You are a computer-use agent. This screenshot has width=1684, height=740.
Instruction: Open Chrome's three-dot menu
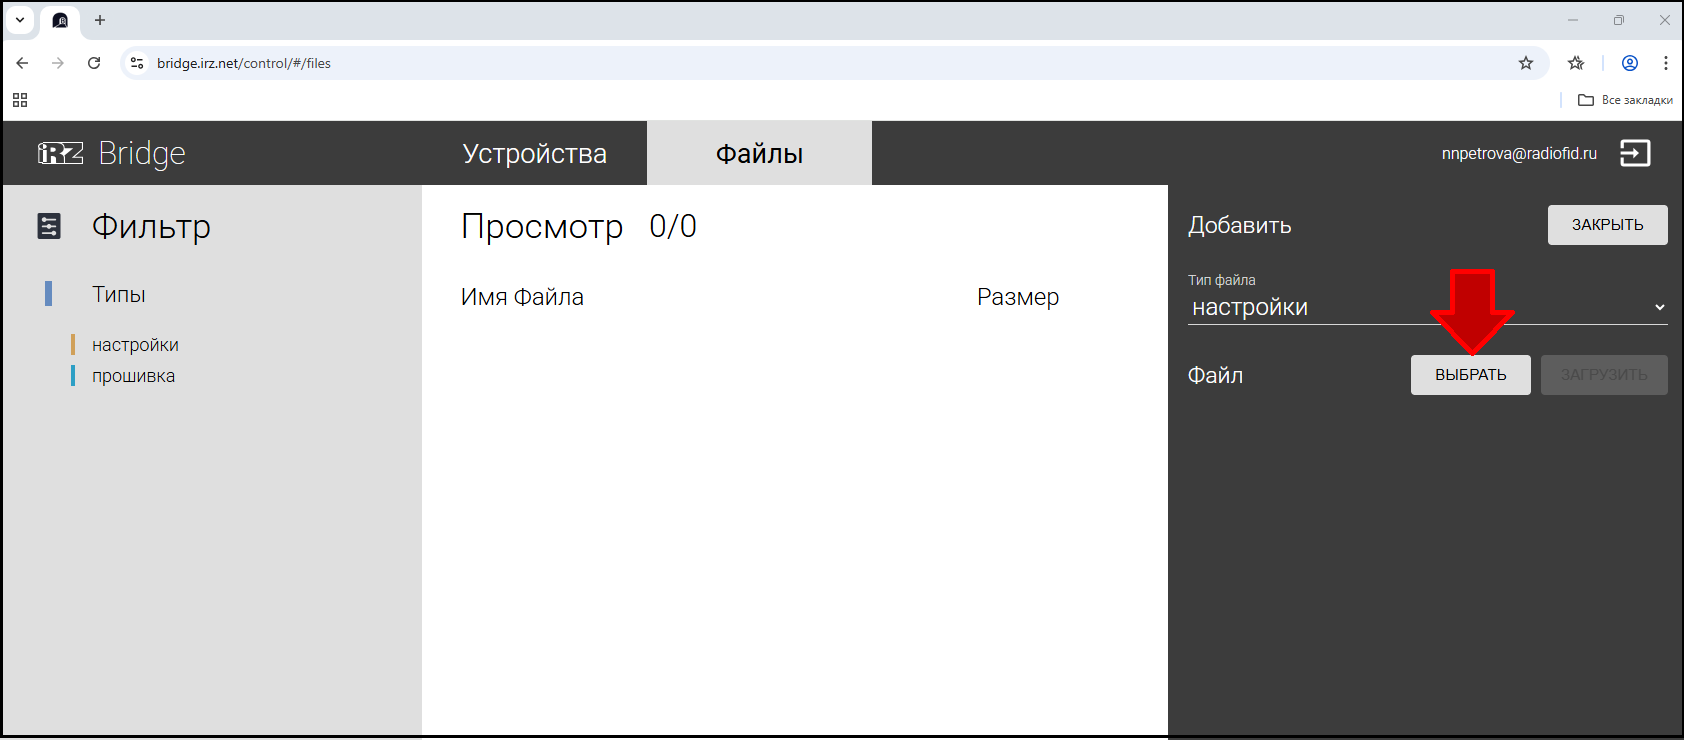pos(1665,63)
